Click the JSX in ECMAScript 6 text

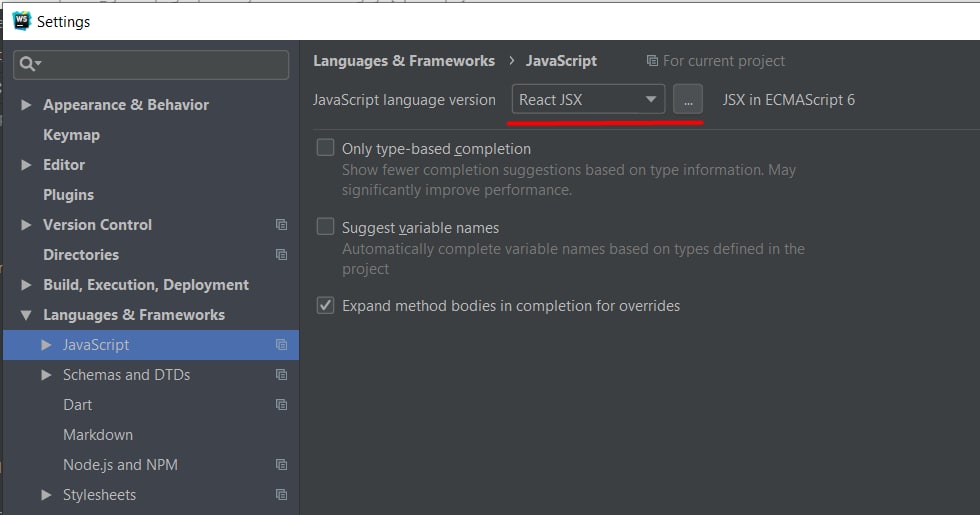788,99
